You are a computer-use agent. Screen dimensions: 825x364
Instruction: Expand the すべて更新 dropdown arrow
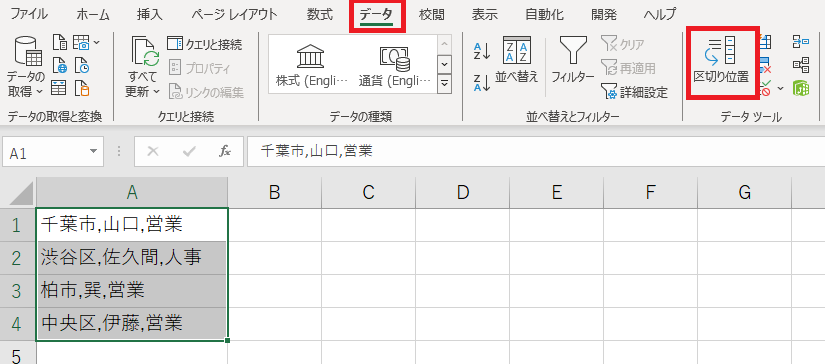tap(156, 92)
